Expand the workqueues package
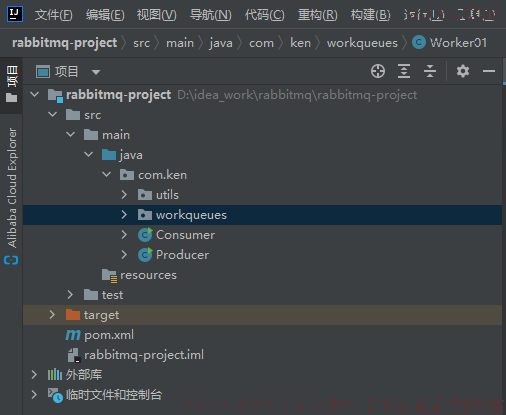The height and width of the screenshot is (415, 506). [x=124, y=215]
